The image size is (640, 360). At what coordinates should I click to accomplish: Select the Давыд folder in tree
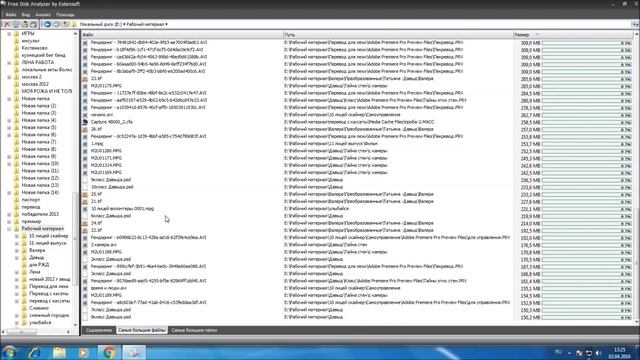[36, 258]
